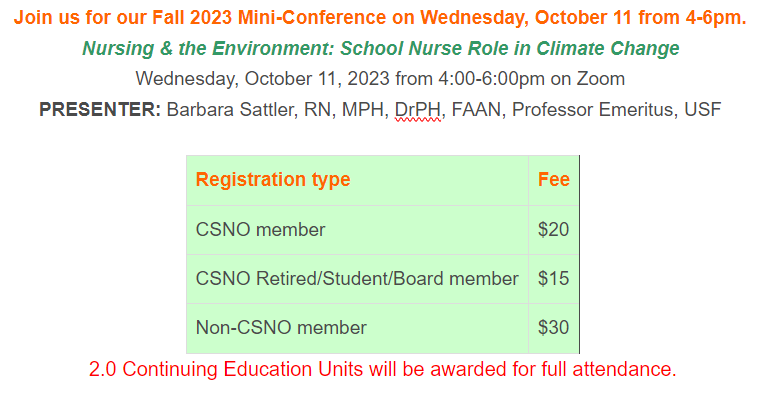Click the Barbara Sattler name text
Viewport: 763px width, 396px height.
[x=230, y=110]
